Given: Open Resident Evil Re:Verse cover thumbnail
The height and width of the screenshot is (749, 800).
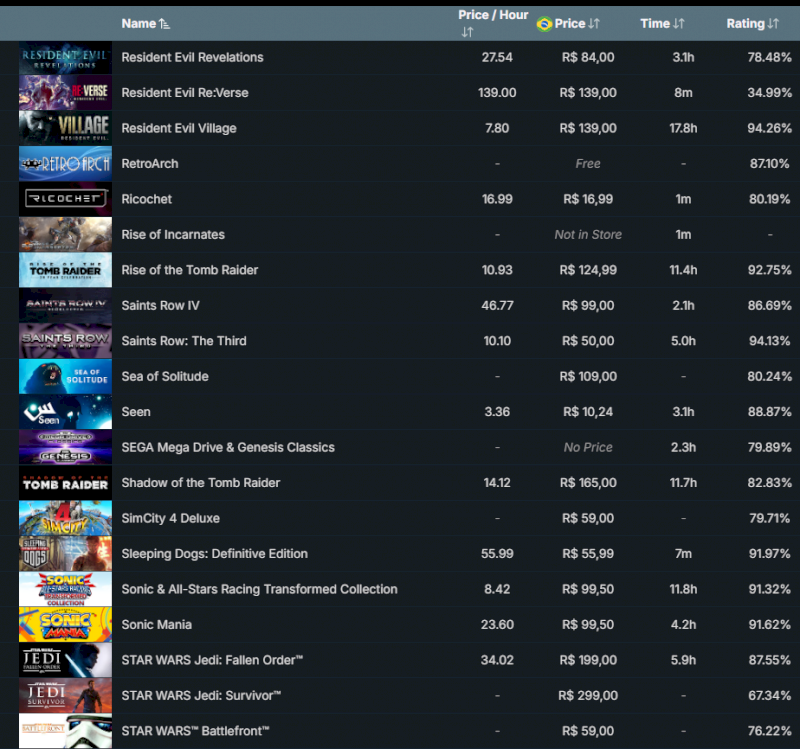Looking at the screenshot, I should 65,93.
